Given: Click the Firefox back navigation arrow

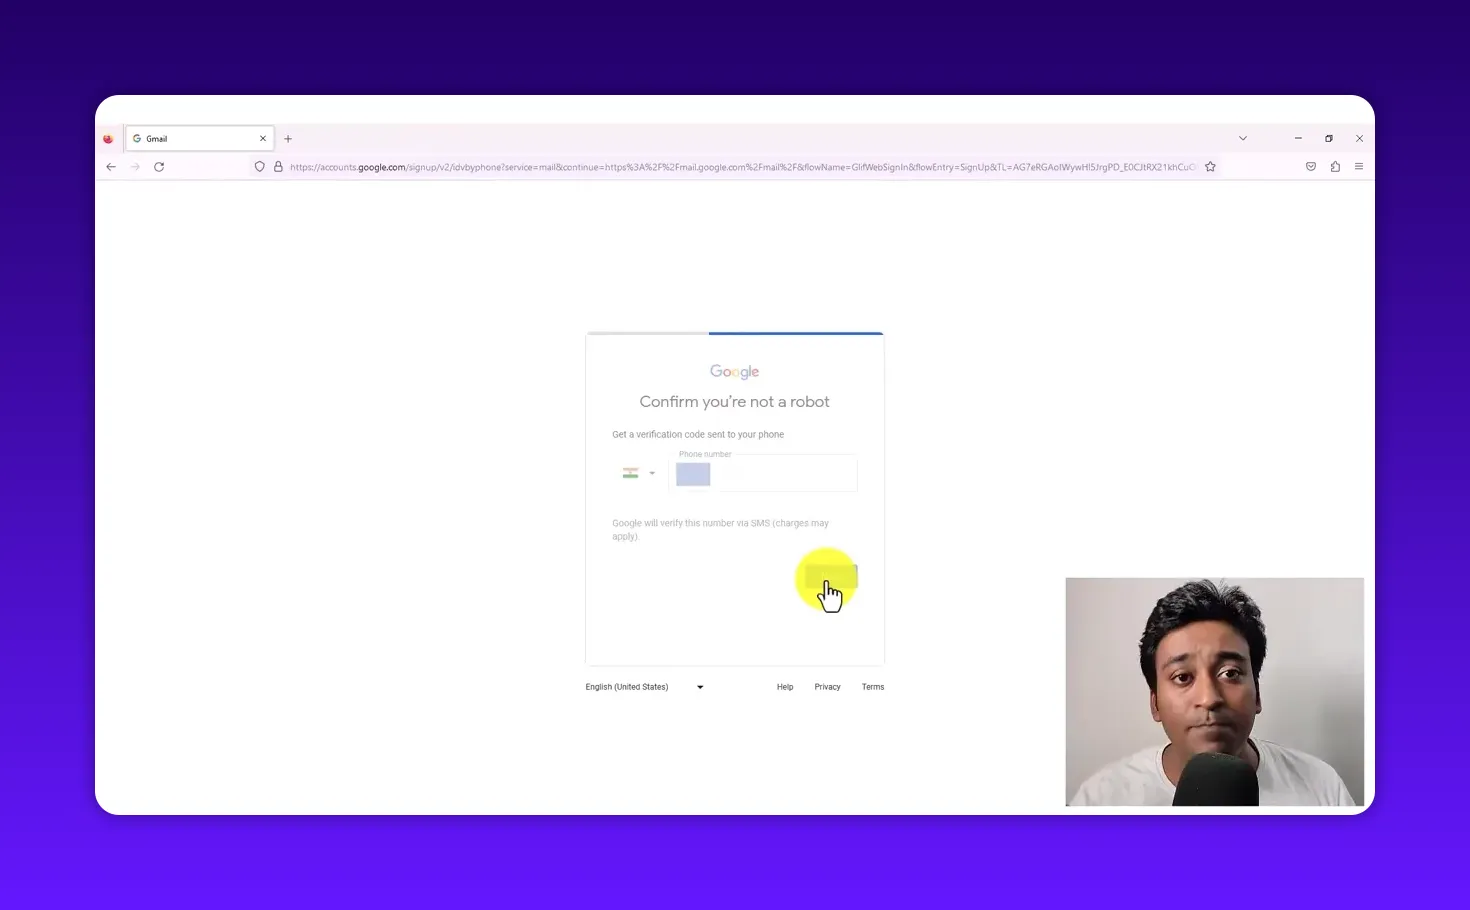Looking at the screenshot, I should pyautogui.click(x=111, y=166).
